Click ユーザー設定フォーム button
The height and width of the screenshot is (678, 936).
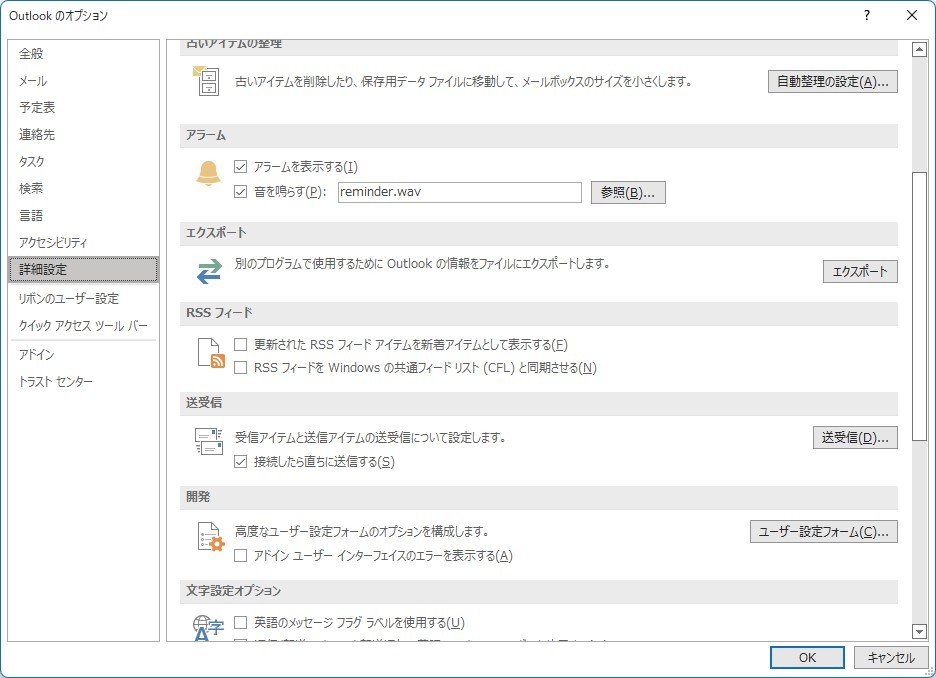823,532
